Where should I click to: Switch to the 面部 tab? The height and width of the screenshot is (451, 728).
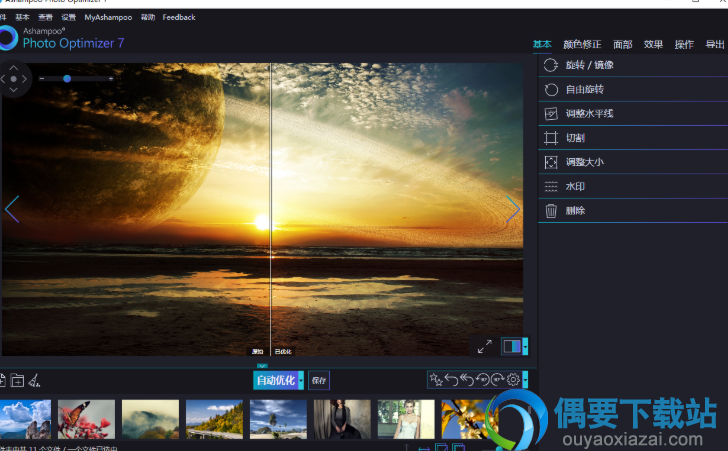click(623, 44)
